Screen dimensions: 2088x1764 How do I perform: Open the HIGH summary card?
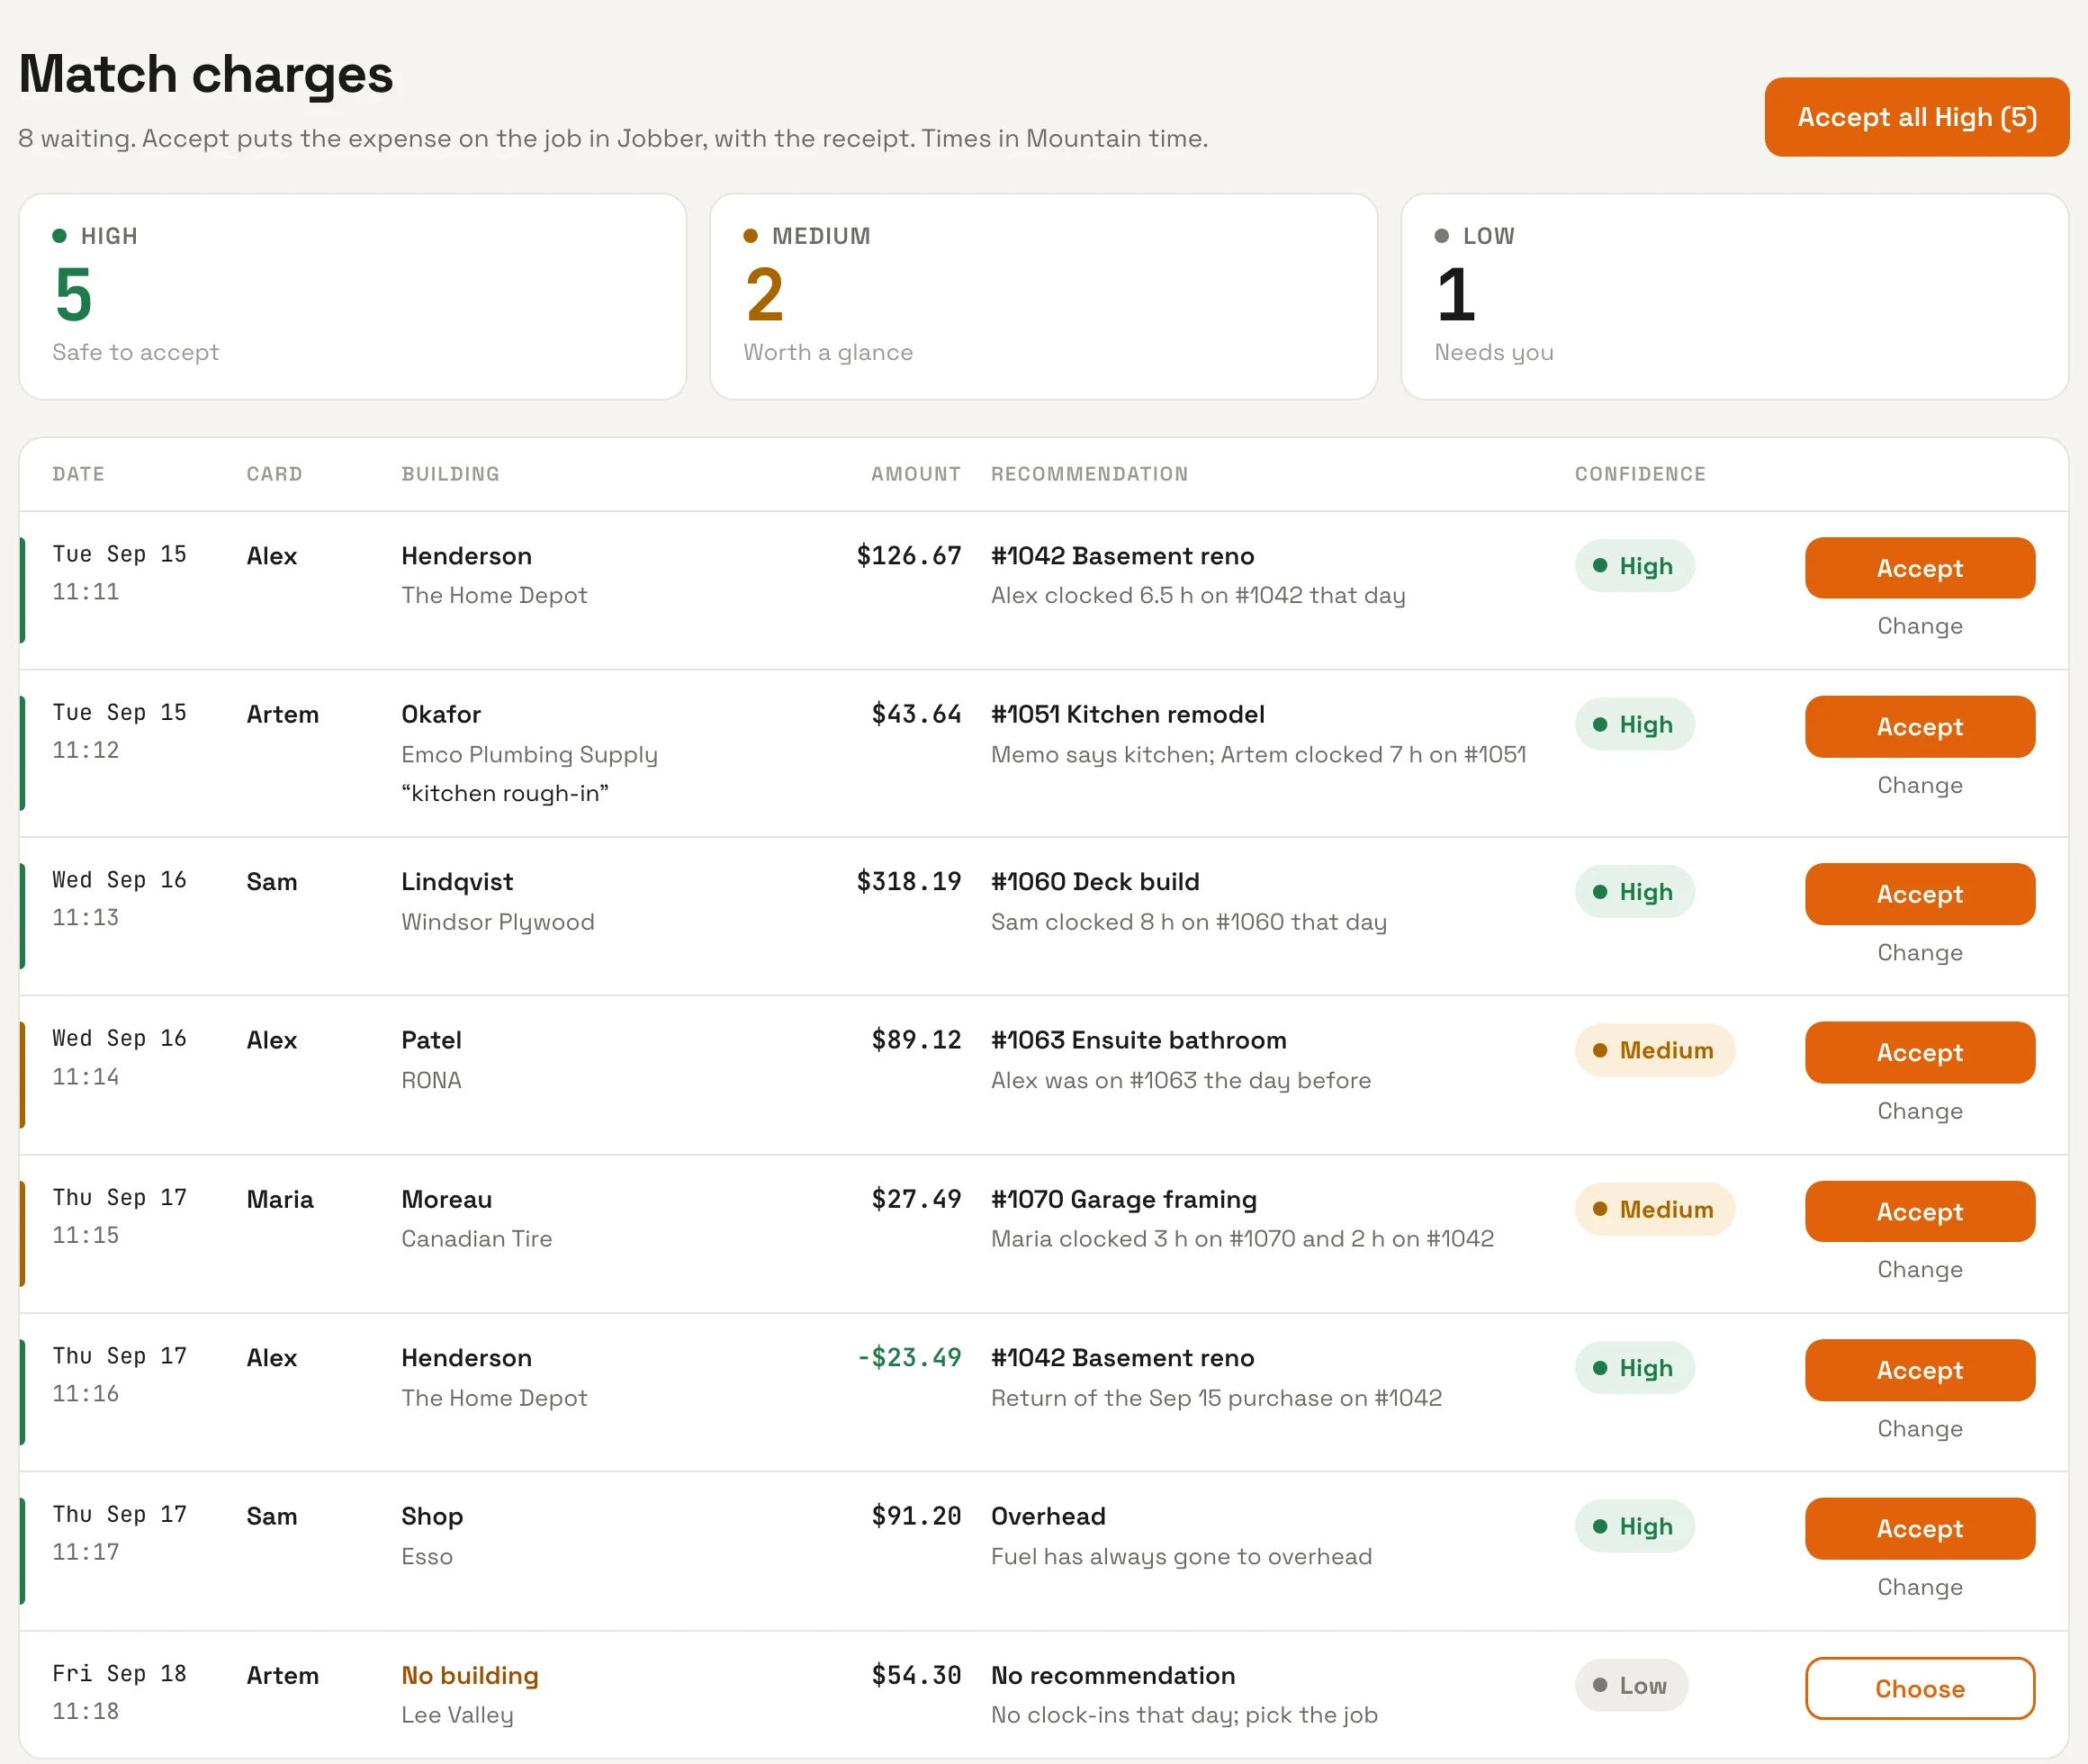(x=353, y=297)
